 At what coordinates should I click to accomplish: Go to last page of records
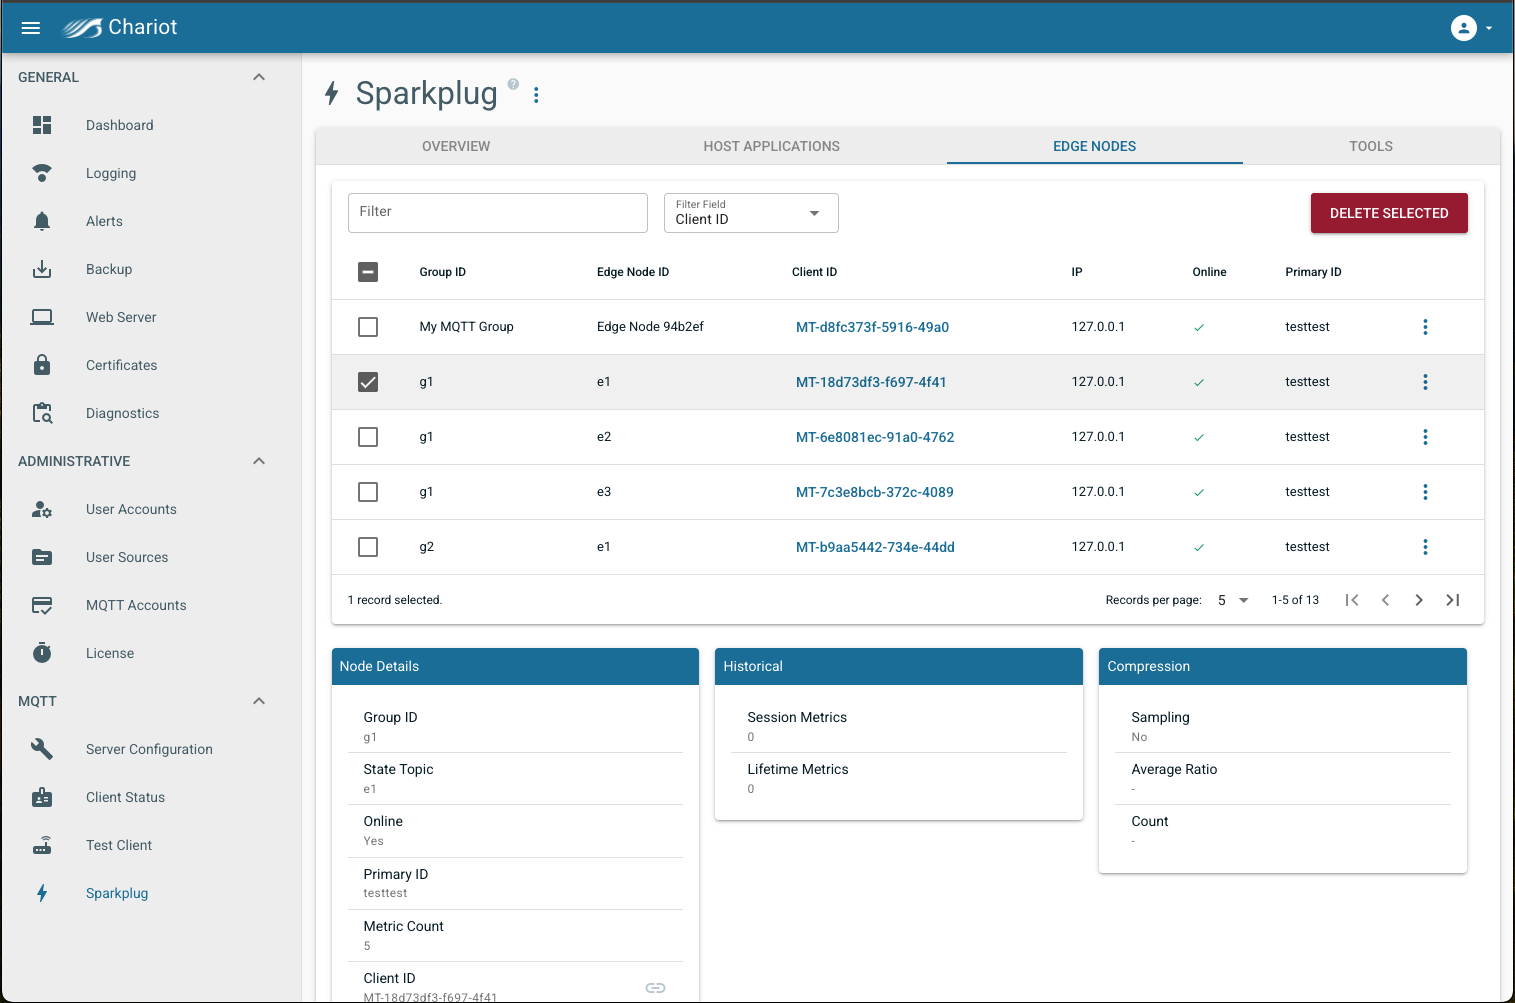(x=1453, y=600)
